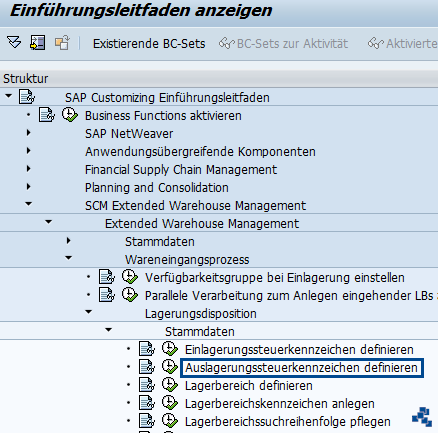Select SCM Extended Warehouse Management entry
This screenshot has height=433, width=438.
(195, 206)
